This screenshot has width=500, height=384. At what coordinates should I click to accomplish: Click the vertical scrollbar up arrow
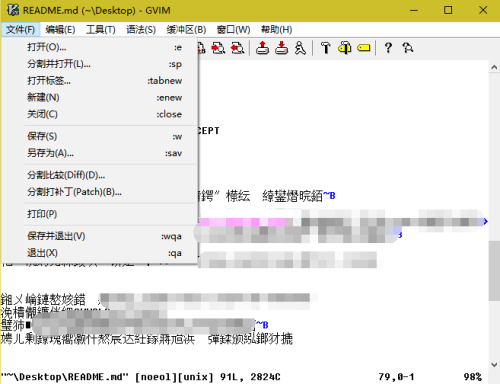[494, 67]
